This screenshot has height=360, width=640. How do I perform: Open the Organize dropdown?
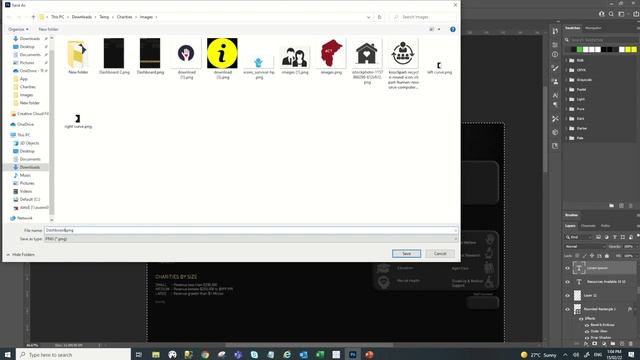pos(18,29)
